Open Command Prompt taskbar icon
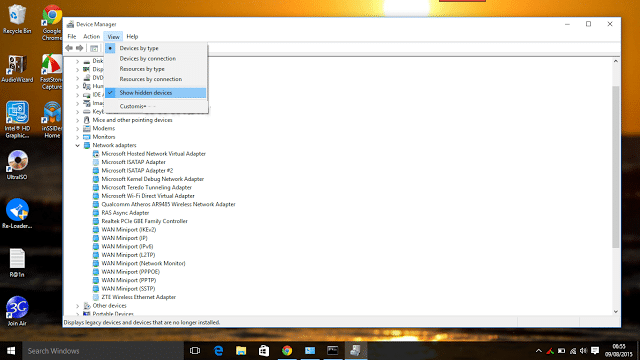 (333, 351)
